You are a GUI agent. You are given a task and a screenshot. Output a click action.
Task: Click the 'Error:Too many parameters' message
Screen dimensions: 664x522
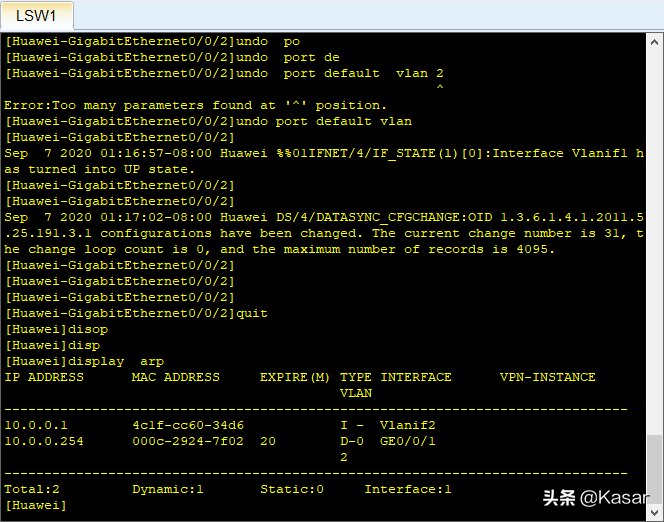pyautogui.click(x=195, y=105)
